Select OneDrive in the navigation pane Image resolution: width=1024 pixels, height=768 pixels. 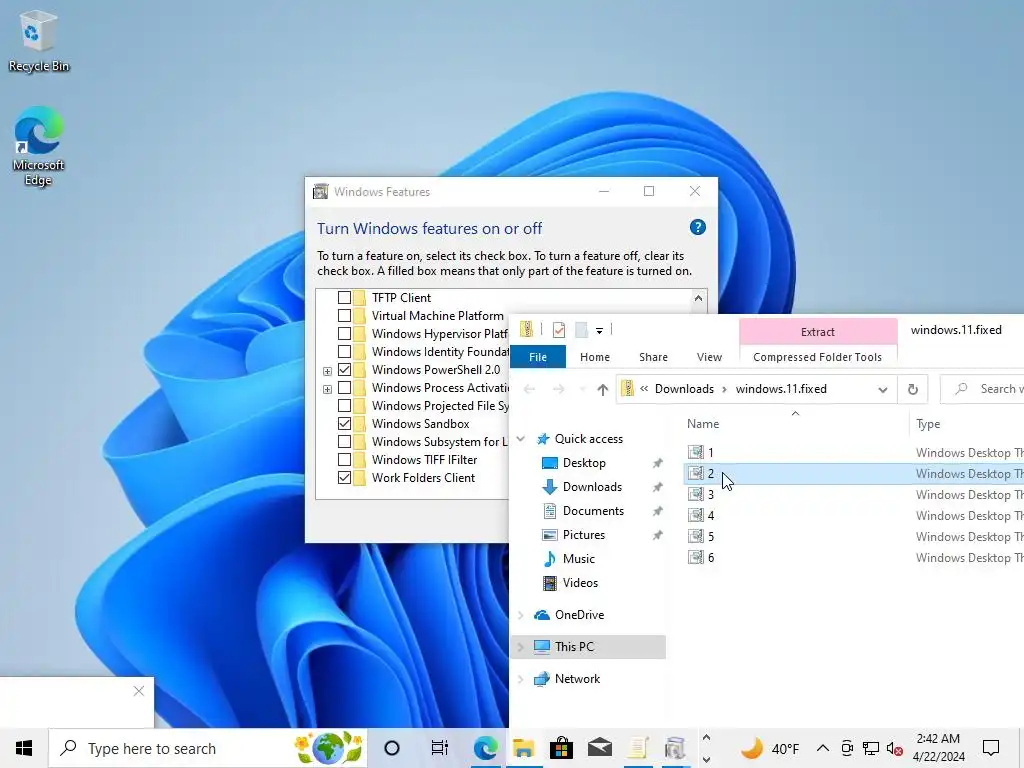579,615
